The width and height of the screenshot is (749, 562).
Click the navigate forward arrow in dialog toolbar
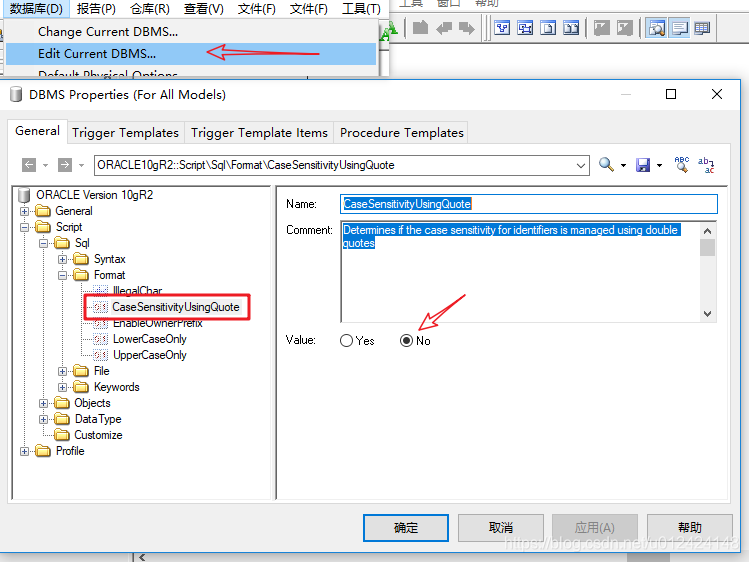pos(65,165)
